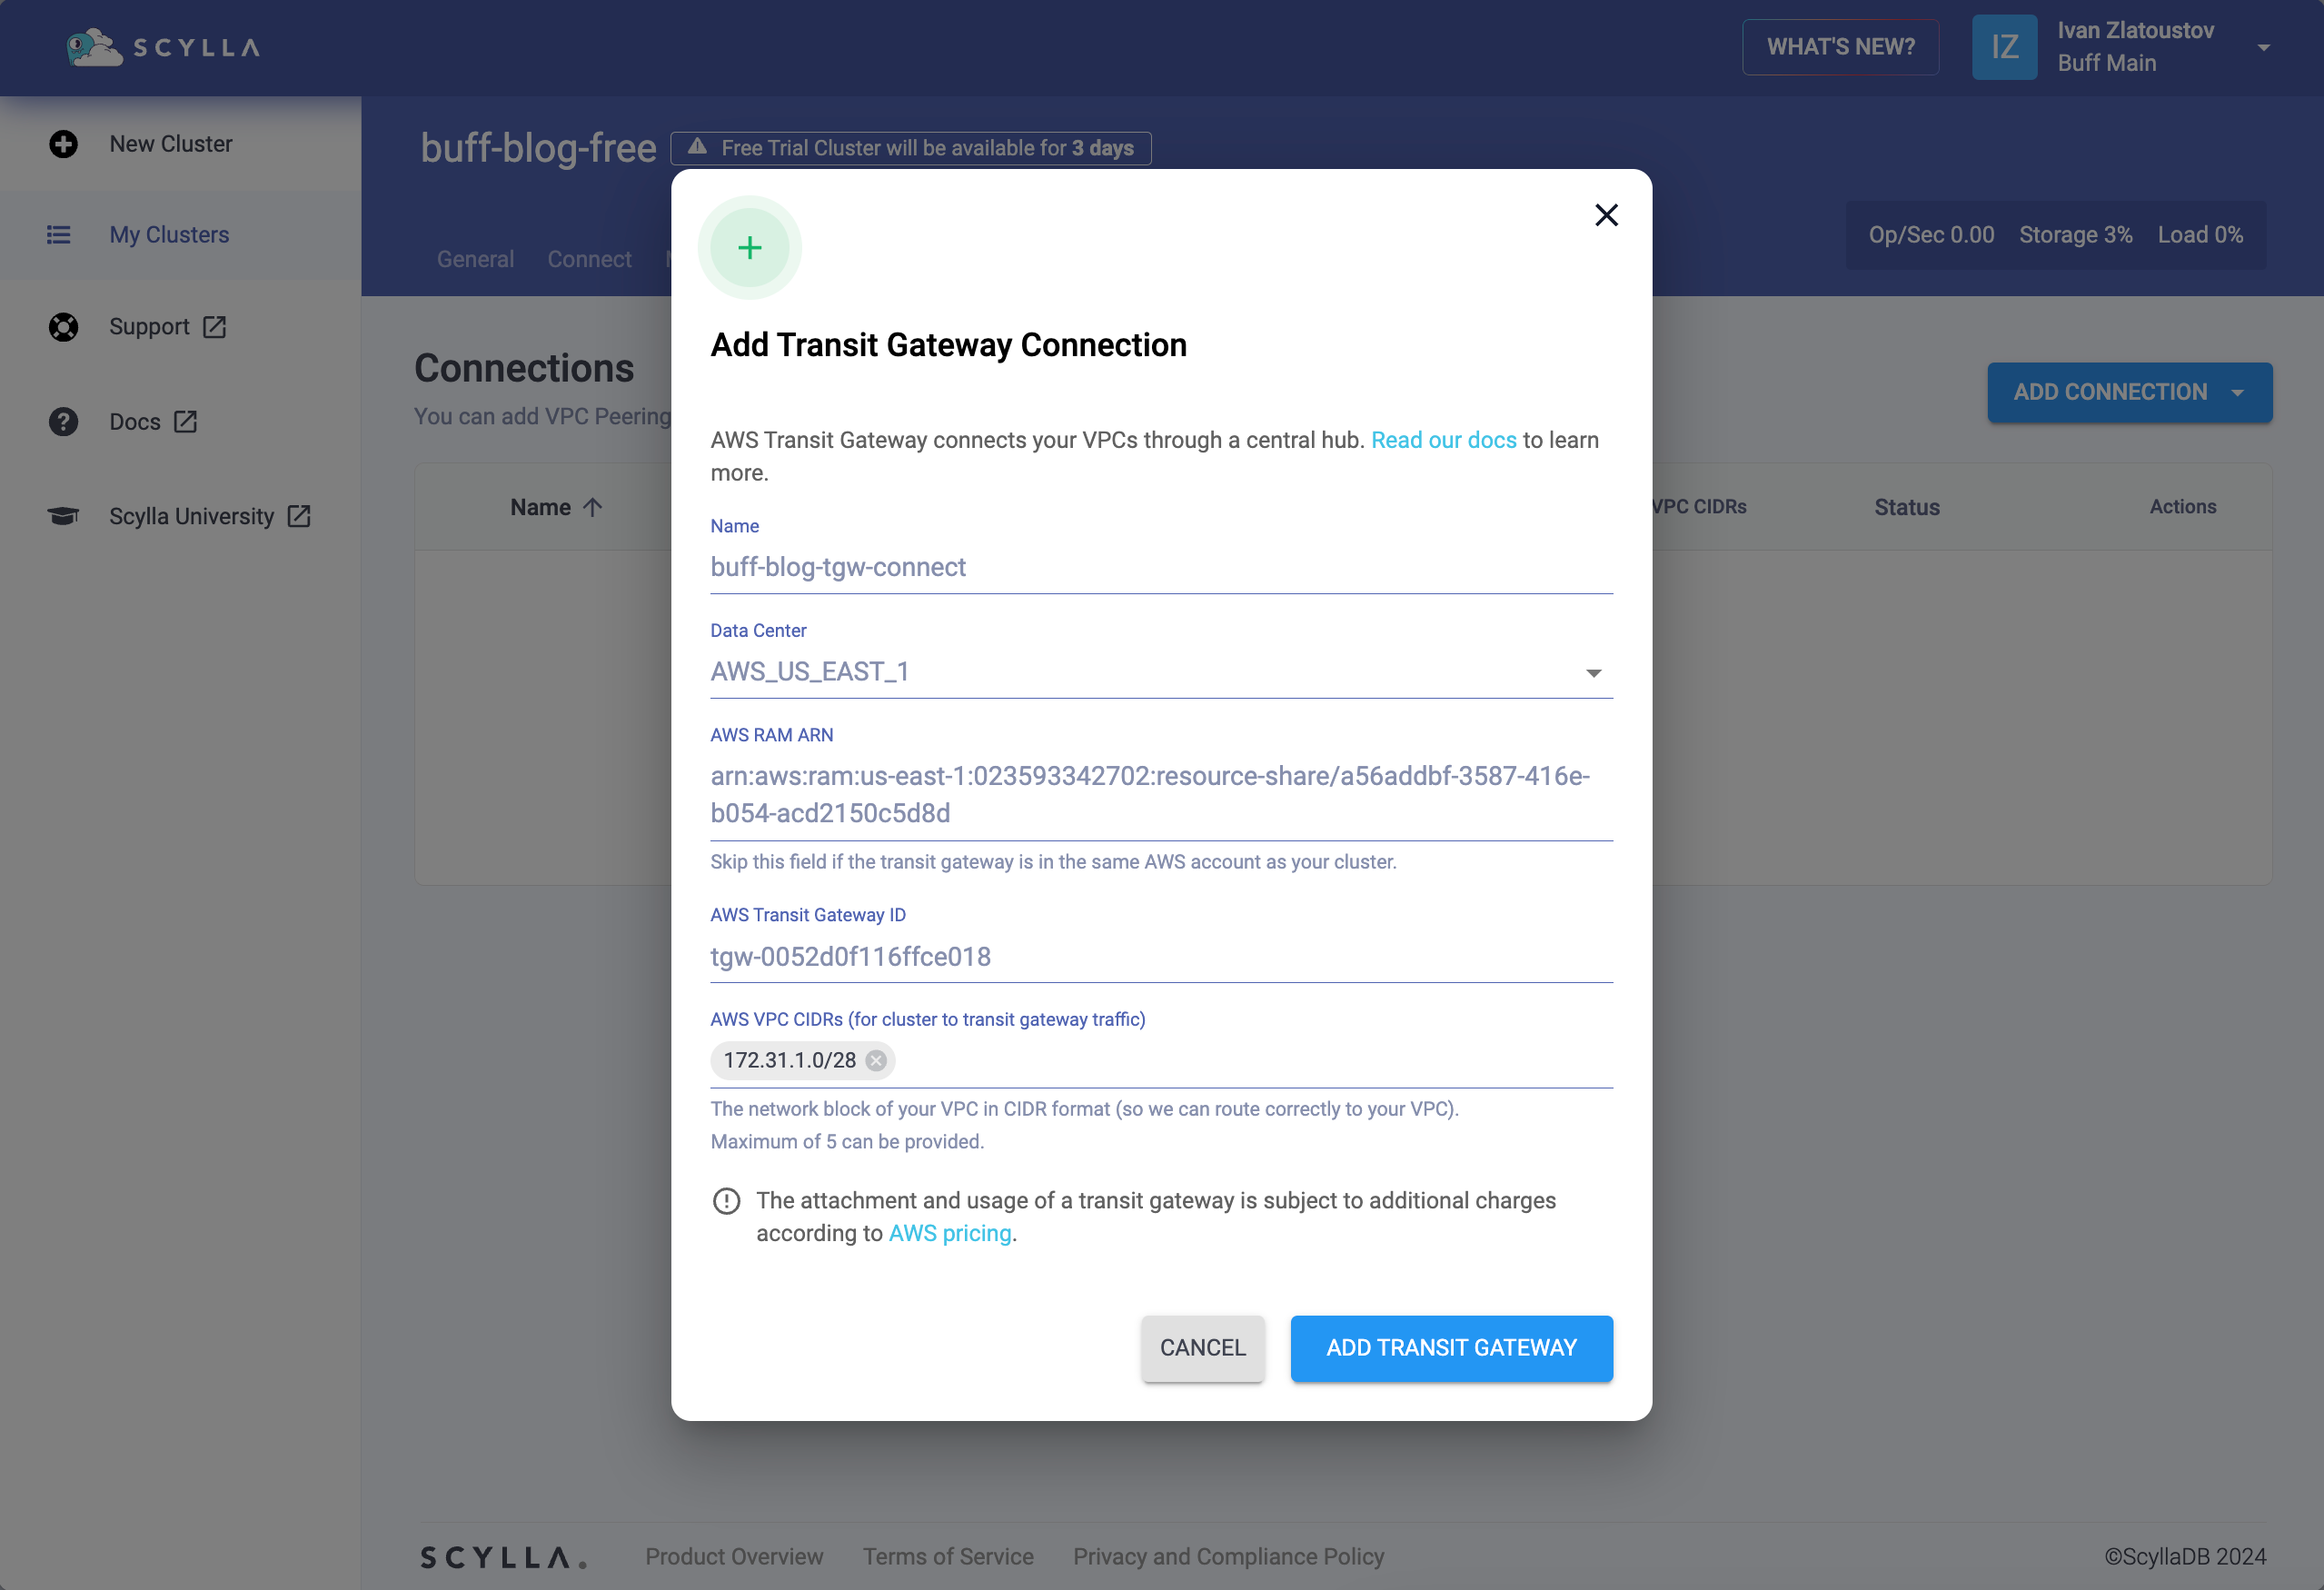
Task: Open the user account menu arrow
Action: (x=2264, y=47)
